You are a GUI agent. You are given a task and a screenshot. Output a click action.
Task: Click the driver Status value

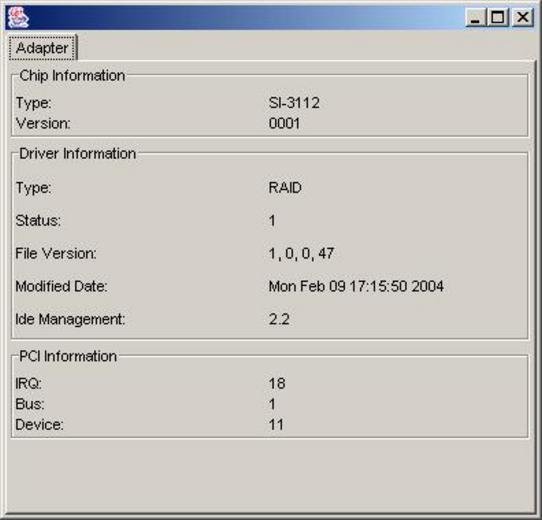[x=272, y=221]
